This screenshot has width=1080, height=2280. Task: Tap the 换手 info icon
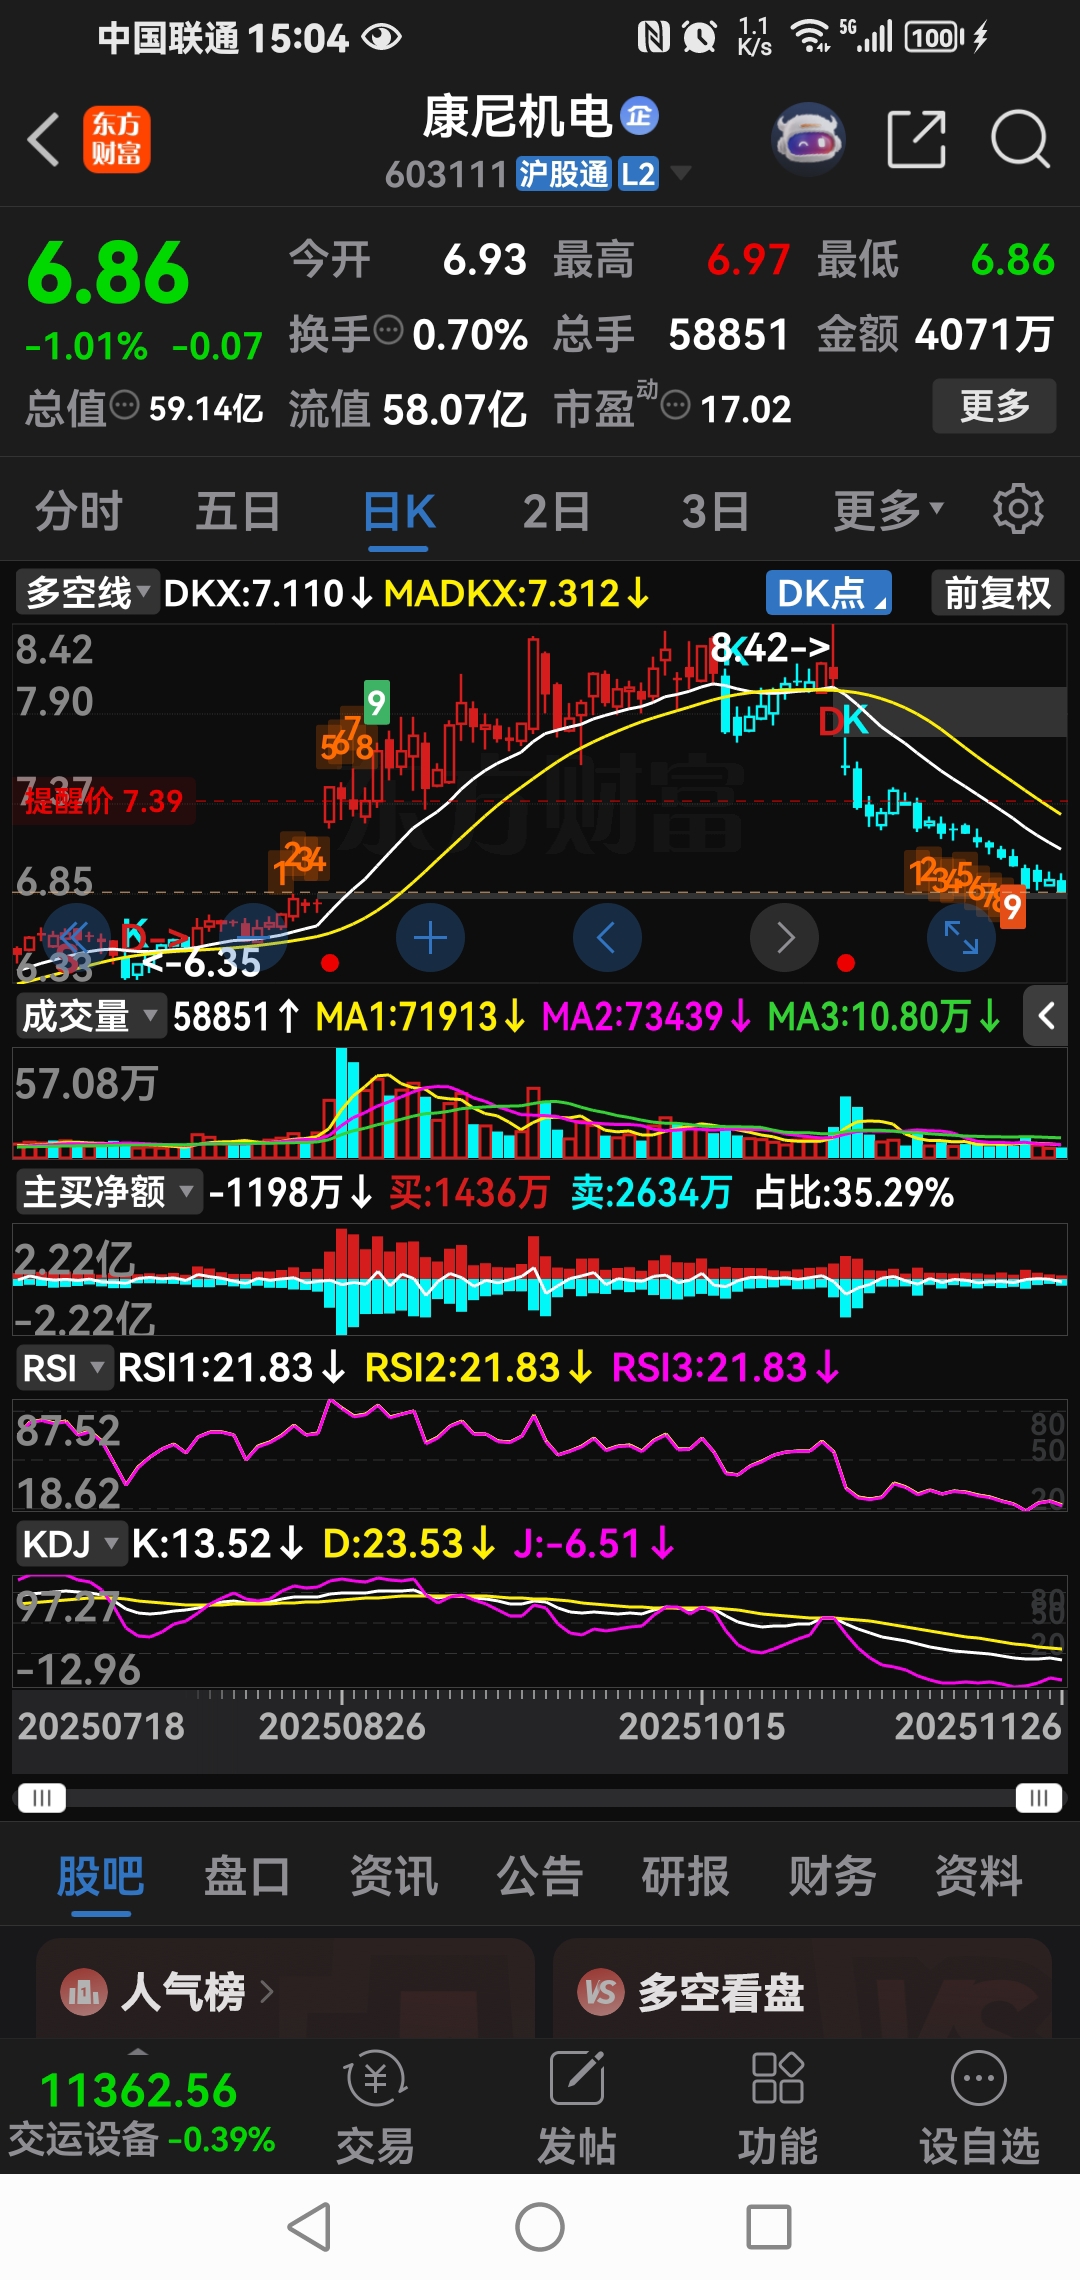coord(389,329)
